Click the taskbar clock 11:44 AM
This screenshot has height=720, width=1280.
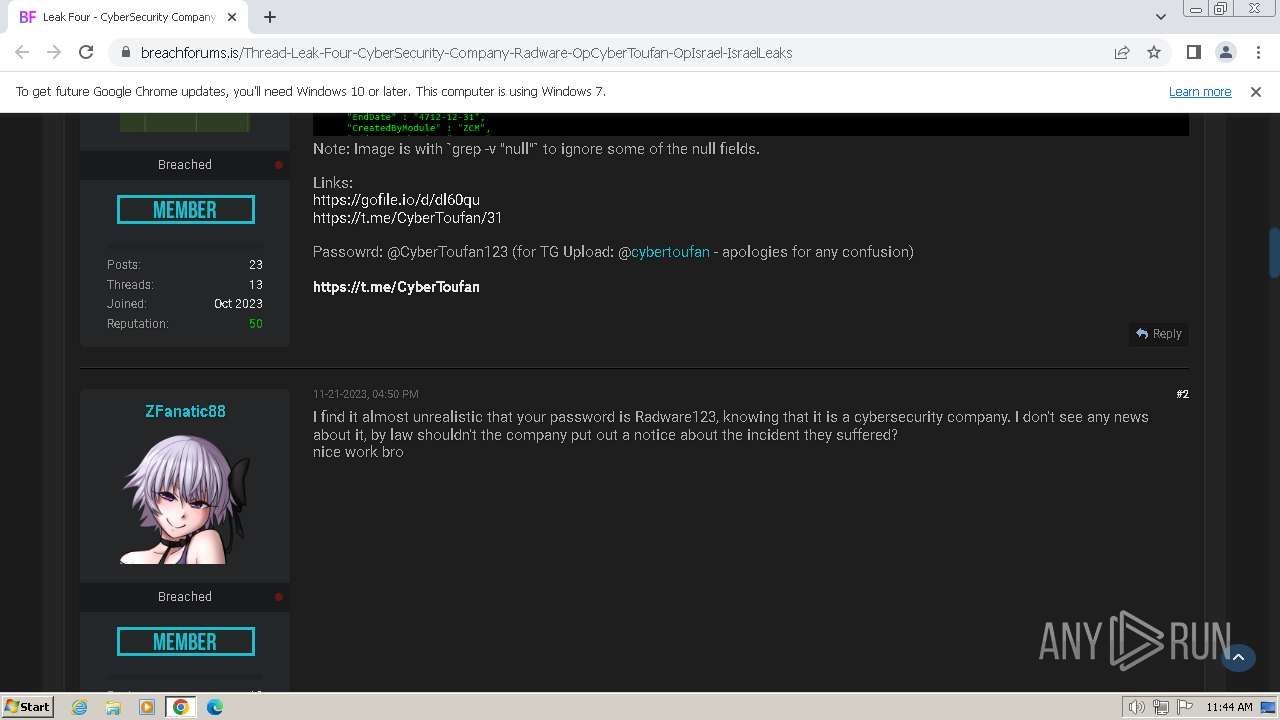(1229, 707)
